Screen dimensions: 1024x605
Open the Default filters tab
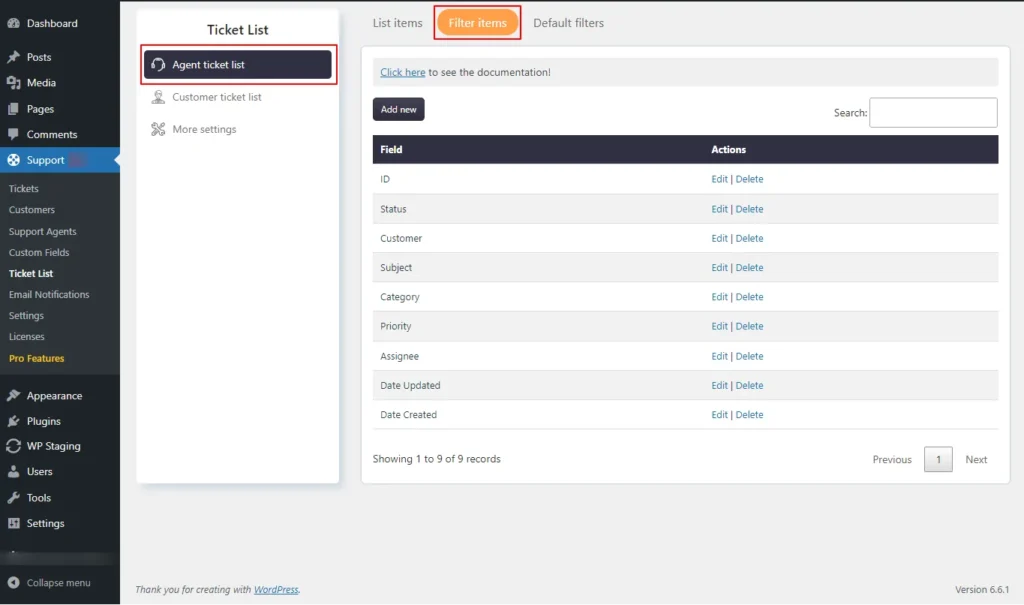[x=568, y=22]
